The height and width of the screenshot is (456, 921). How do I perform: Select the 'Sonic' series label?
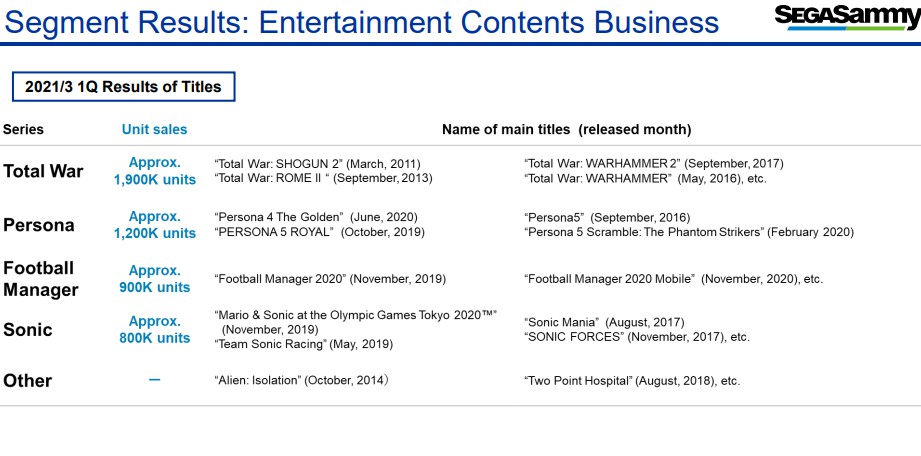(28, 330)
